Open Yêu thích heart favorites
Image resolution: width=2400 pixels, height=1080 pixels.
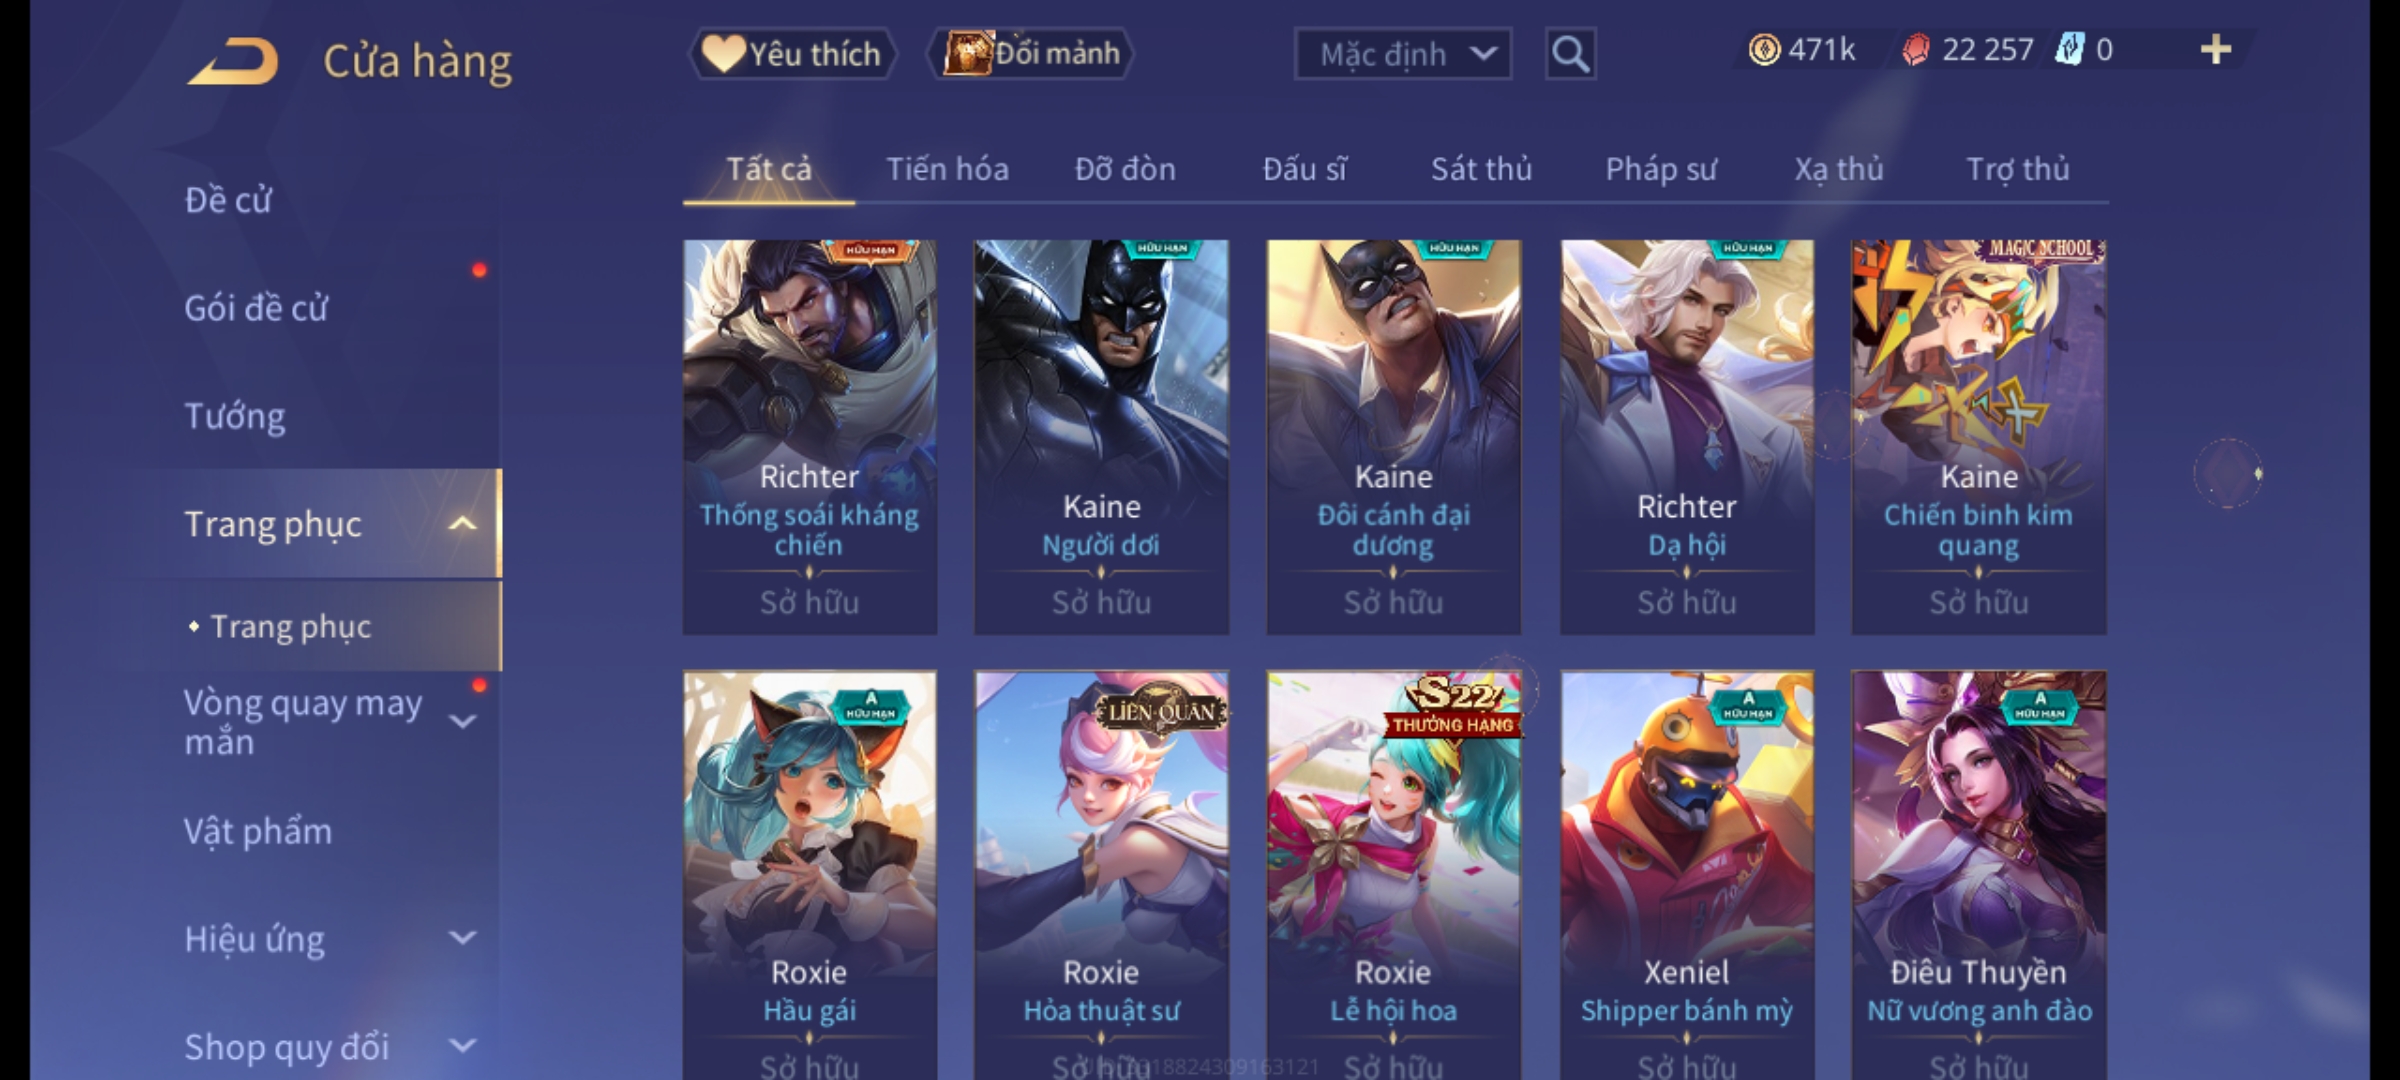pyautogui.click(x=792, y=54)
